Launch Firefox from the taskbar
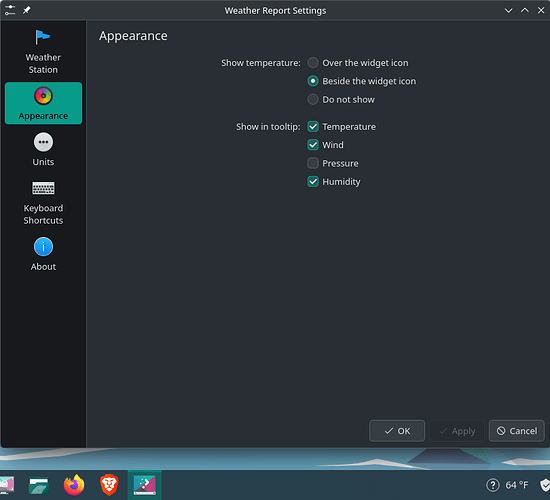Image resolution: width=550 pixels, height=500 pixels. (74, 485)
